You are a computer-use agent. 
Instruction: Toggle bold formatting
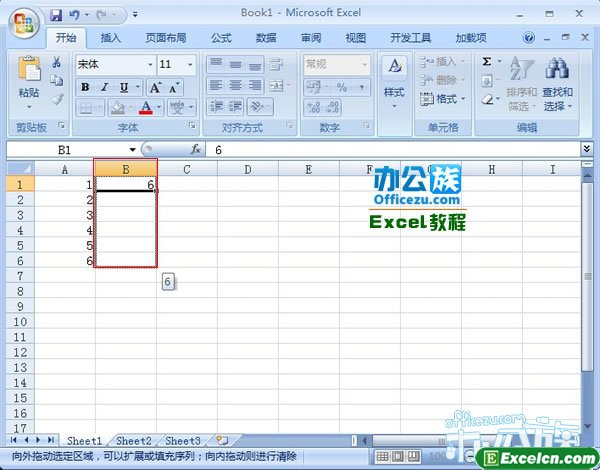click(x=85, y=87)
